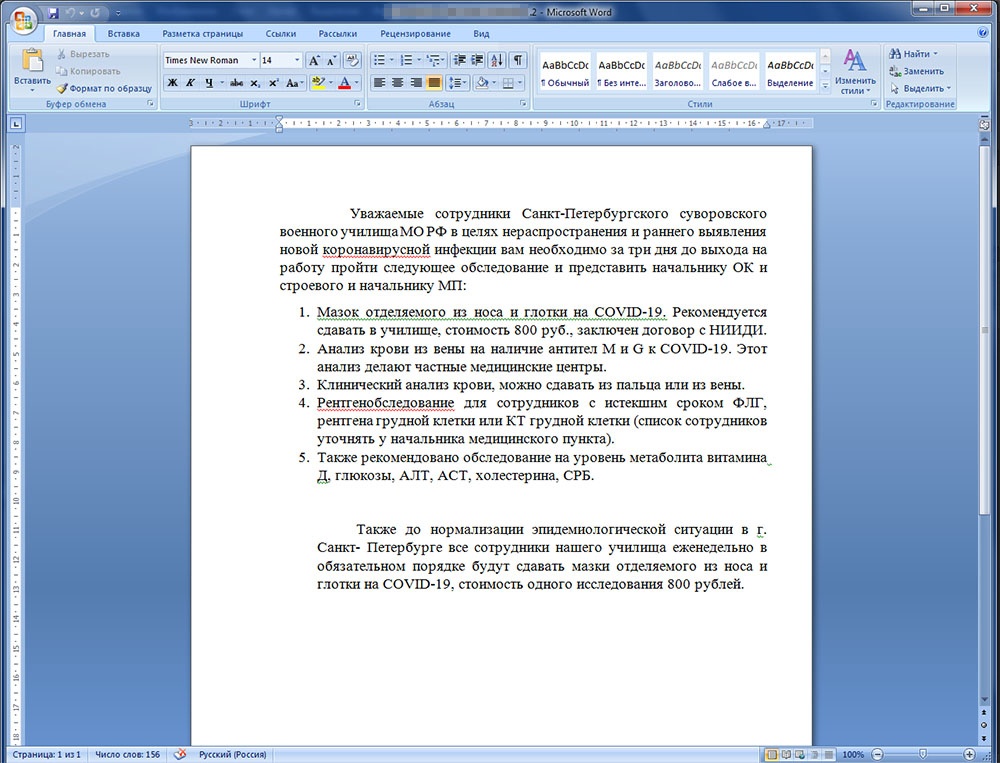Switch to the Ссылки tab

[x=281, y=34]
